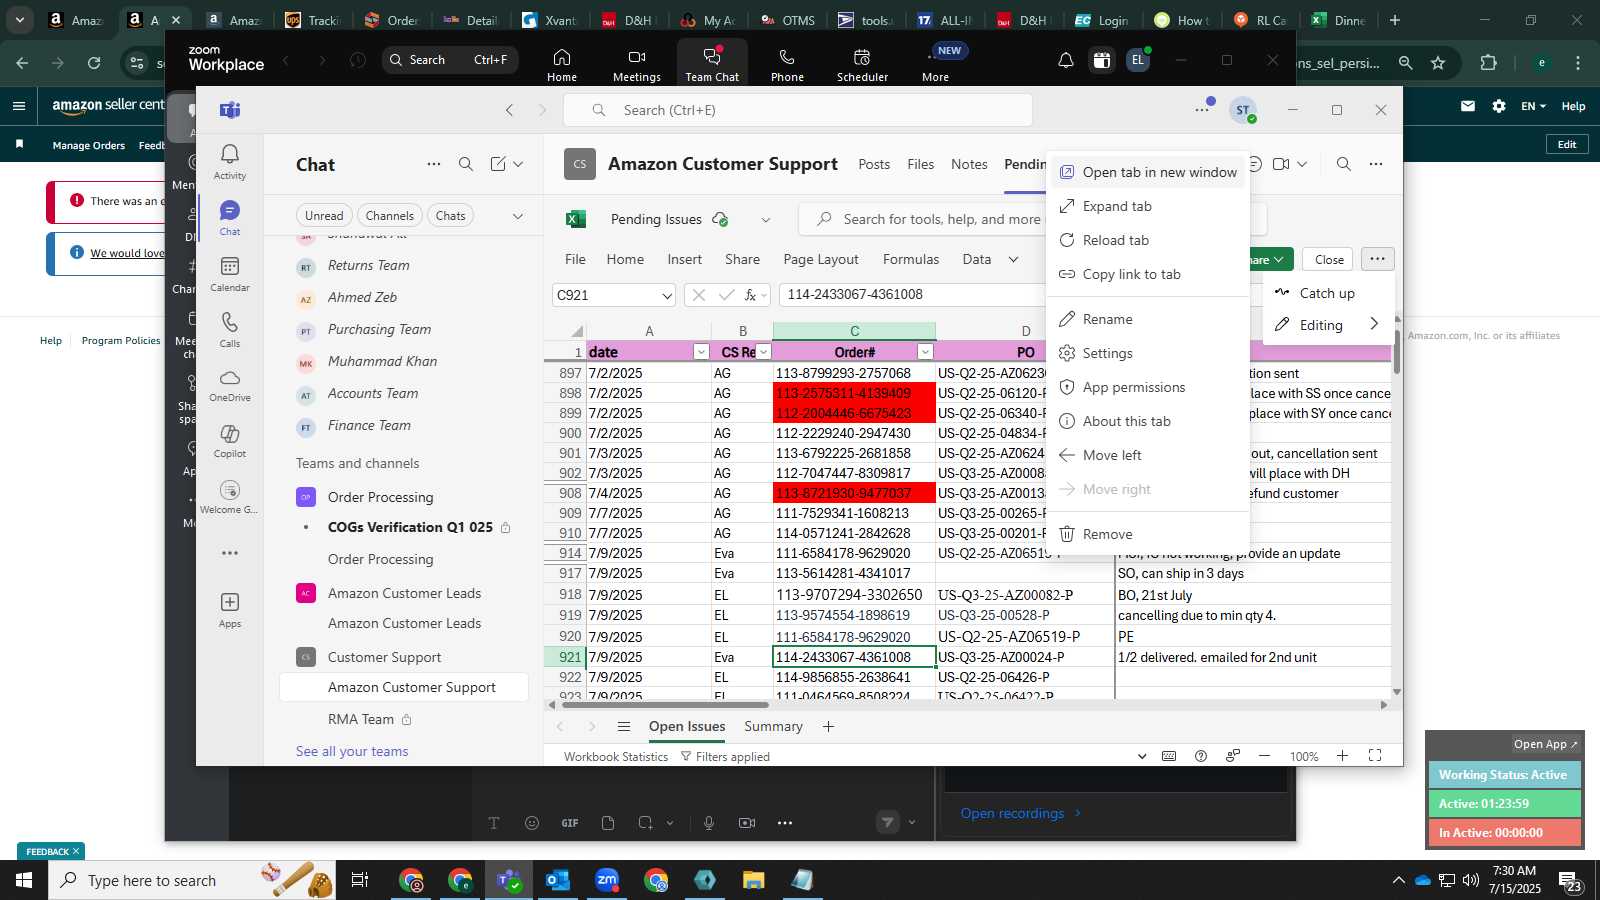Viewport: 1600px width, 900px height.
Task: Select Move left in tab menu
Action: click(1148, 455)
